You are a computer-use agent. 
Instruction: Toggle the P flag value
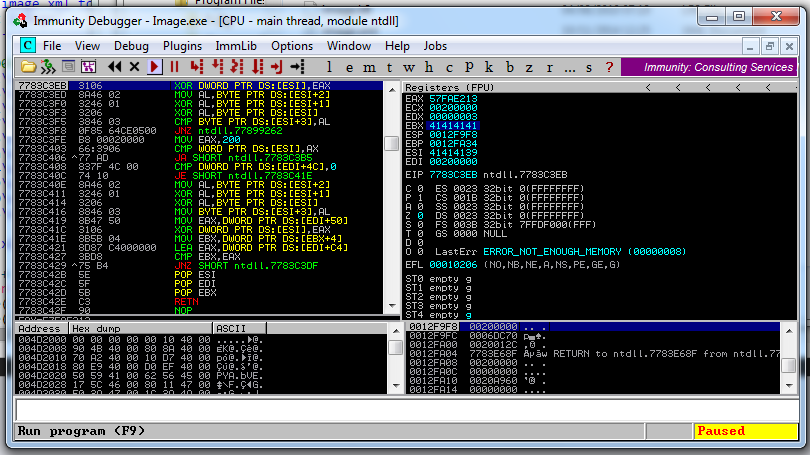420,198
